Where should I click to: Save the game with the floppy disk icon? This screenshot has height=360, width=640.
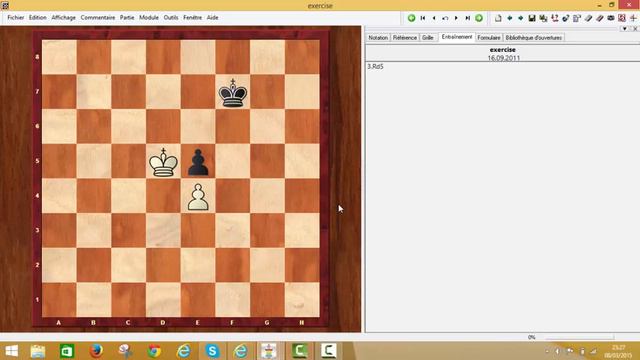(532, 18)
